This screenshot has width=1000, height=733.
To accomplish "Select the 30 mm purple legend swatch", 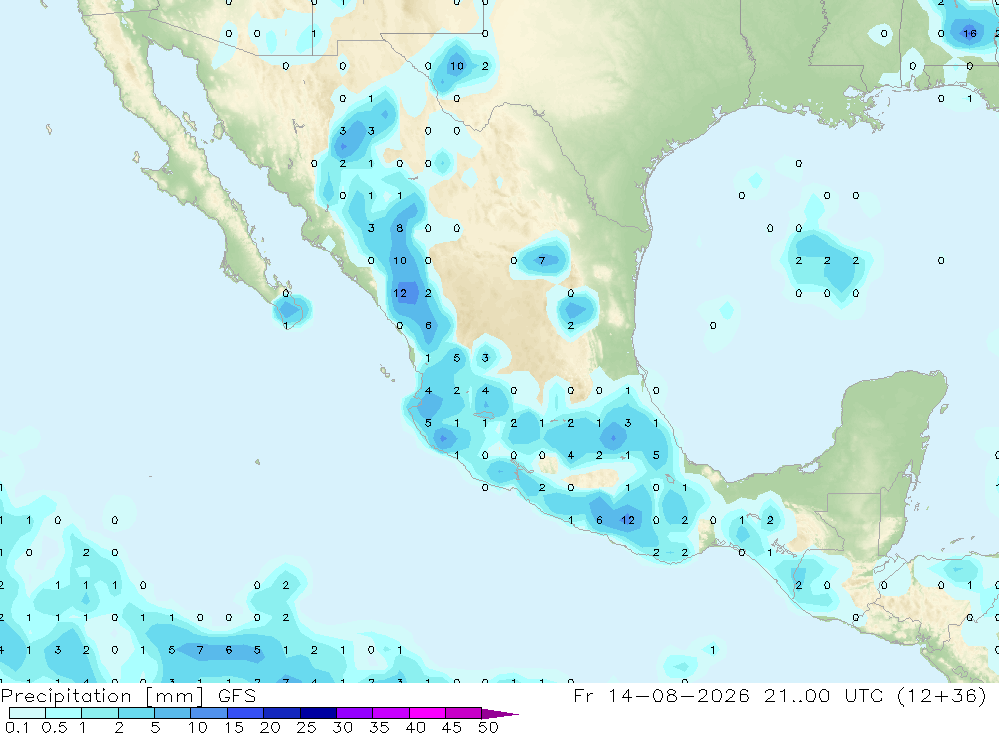I will pyautogui.click(x=354, y=713).
